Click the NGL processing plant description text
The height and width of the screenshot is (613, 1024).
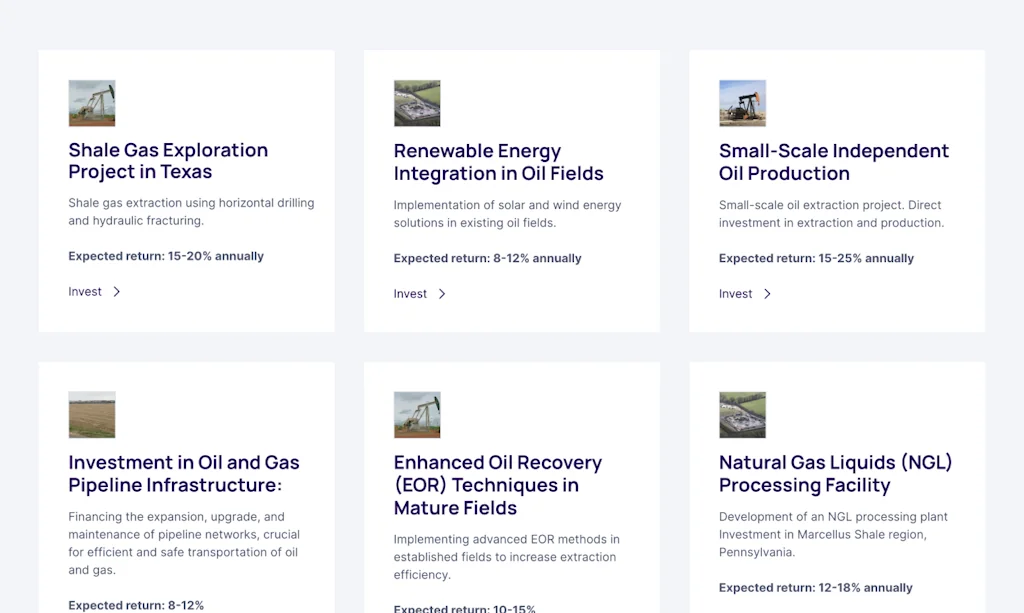tap(833, 534)
